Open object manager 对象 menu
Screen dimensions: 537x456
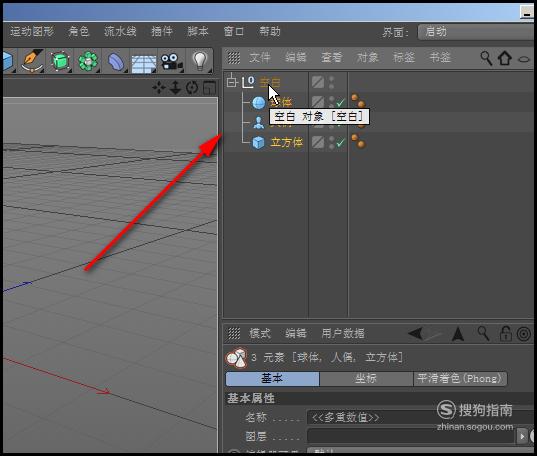[367, 58]
